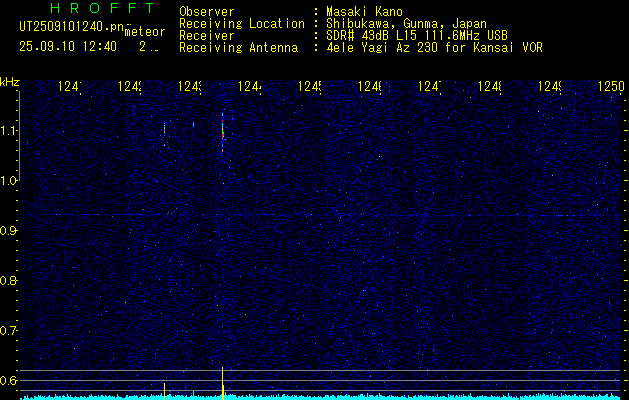Click the 1242 time marker
This screenshot has height=400, width=629.
[130, 86]
